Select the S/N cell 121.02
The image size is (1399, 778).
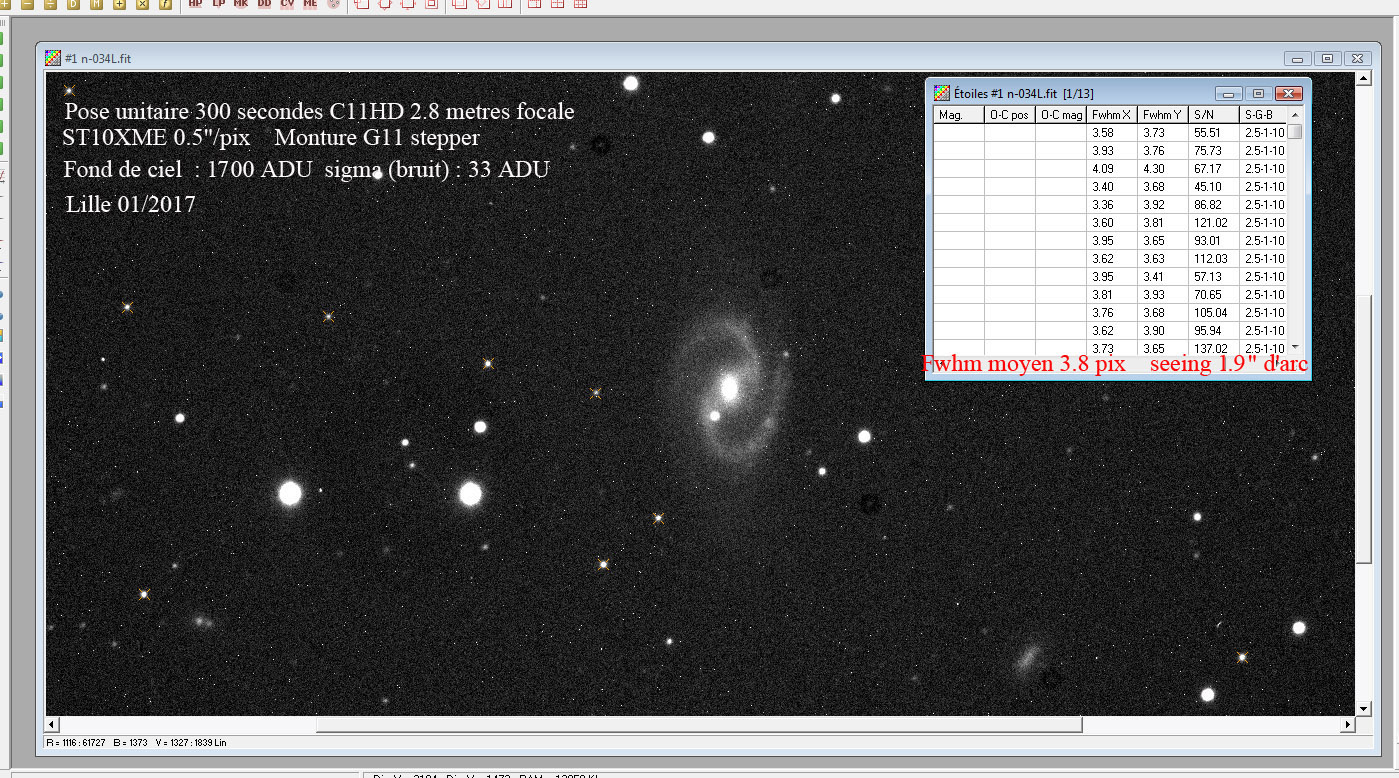[x=1215, y=223]
